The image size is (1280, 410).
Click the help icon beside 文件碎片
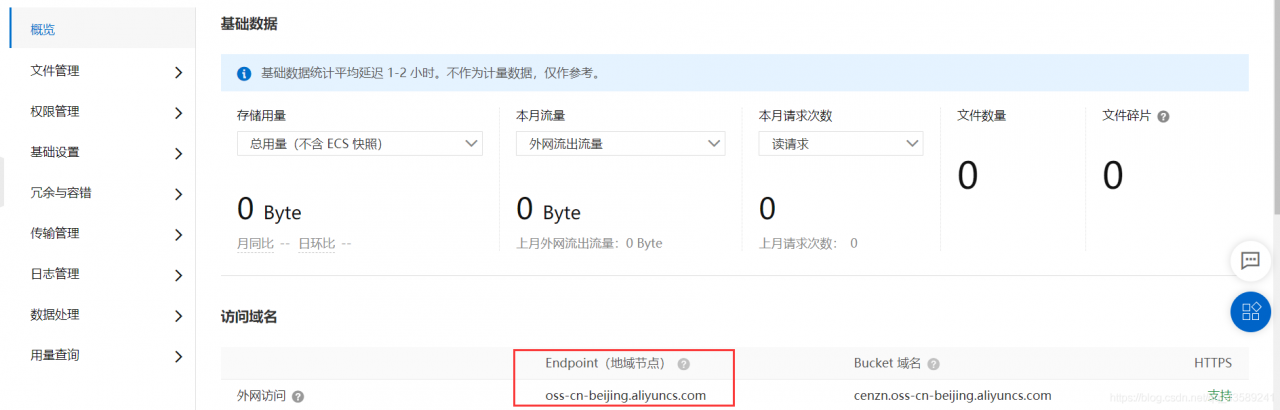[x=1163, y=116]
